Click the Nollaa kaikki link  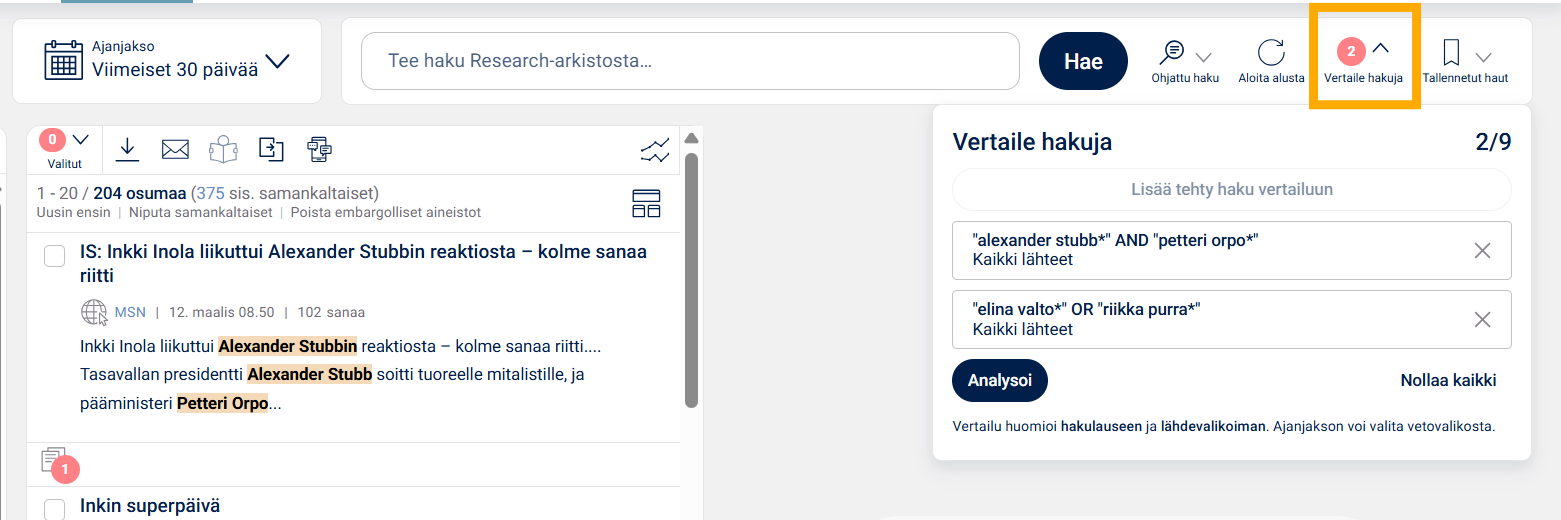tap(1448, 380)
